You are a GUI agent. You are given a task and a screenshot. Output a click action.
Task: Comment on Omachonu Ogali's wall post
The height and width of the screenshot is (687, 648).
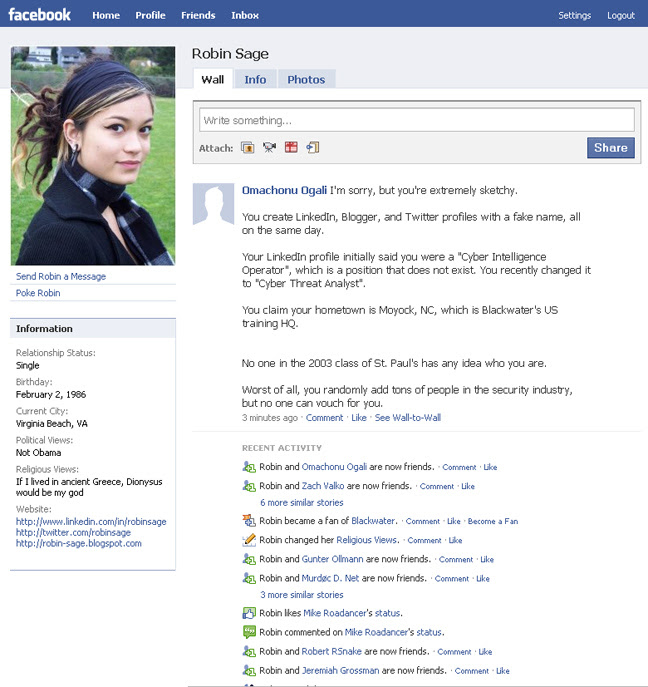tap(324, 418)
